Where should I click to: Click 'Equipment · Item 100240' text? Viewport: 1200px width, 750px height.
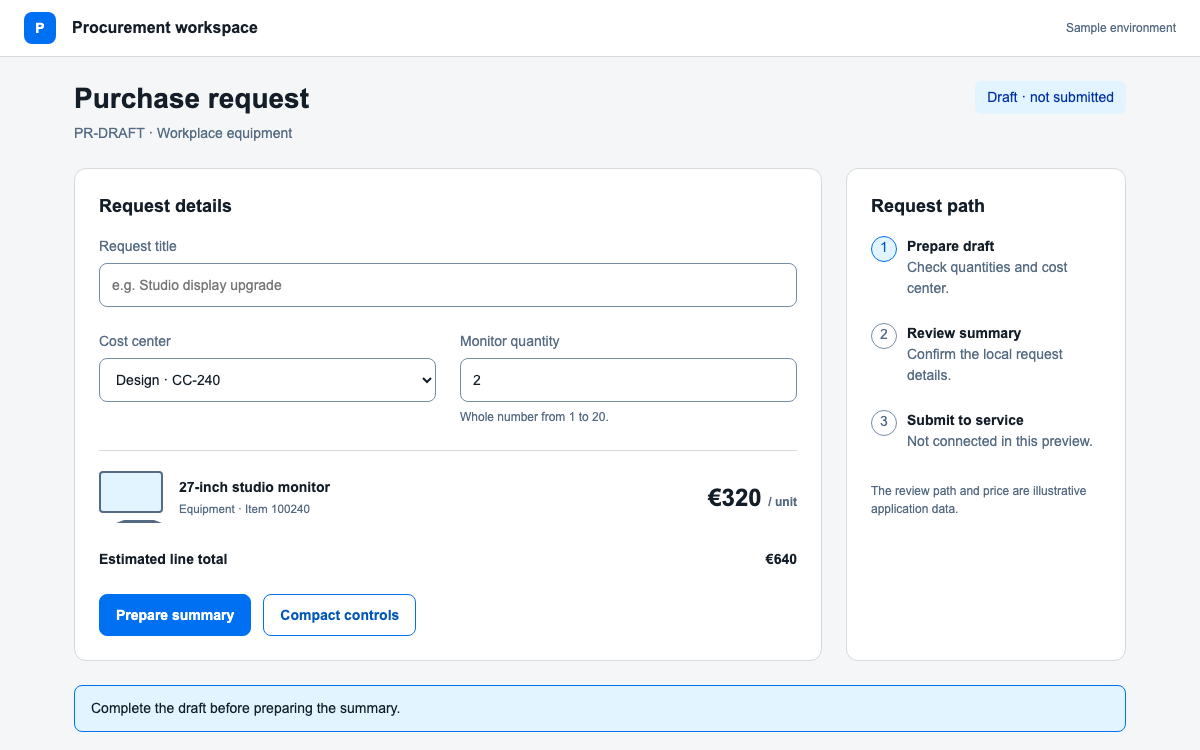click(244, 509)
